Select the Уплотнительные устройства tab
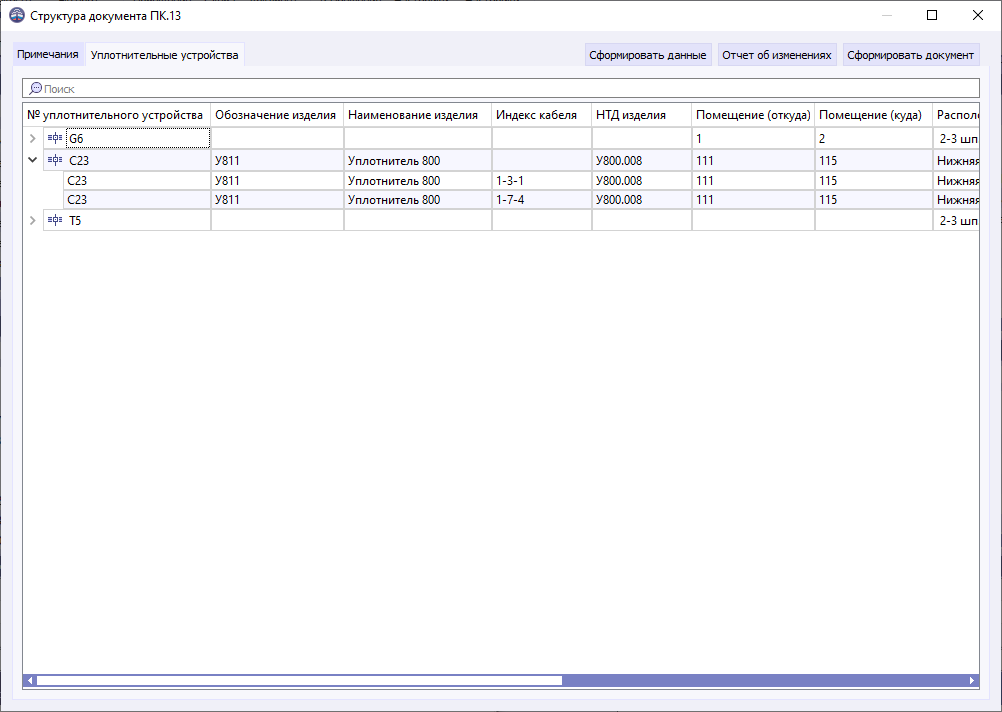Viewport: 1002px width, 712px height. point(164,55)
